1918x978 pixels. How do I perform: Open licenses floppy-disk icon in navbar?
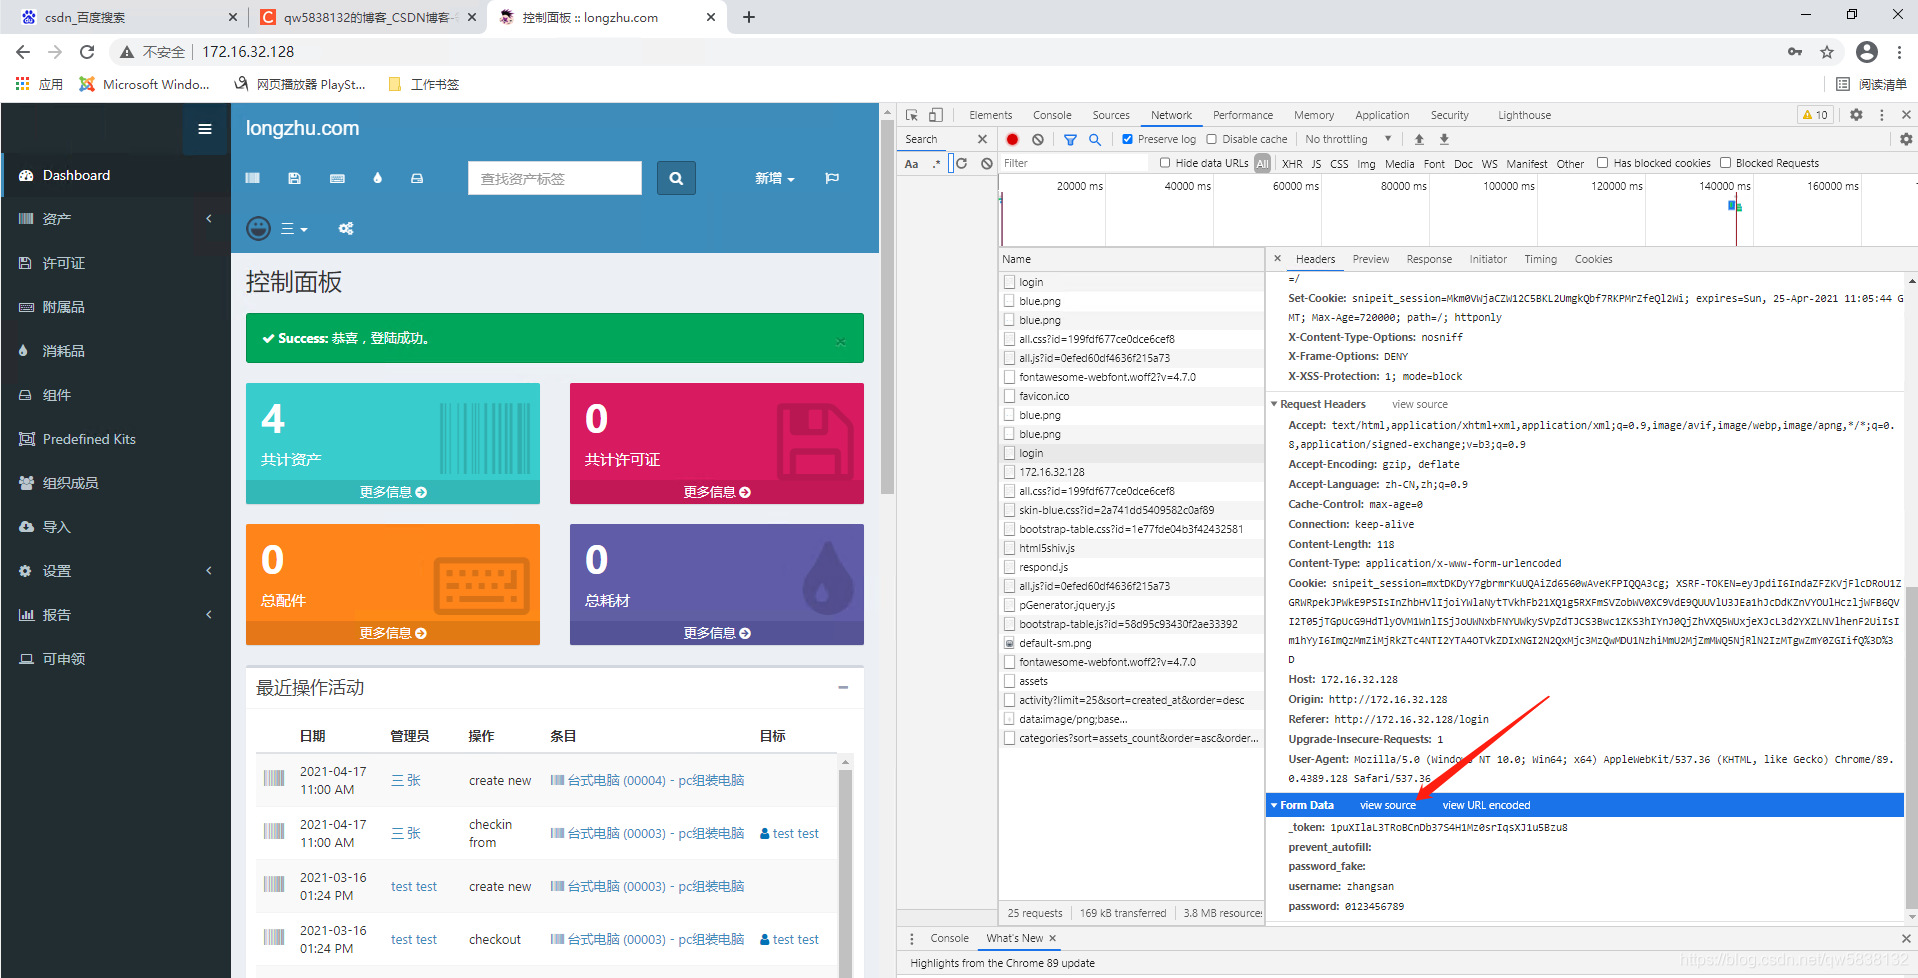point(294,178)
